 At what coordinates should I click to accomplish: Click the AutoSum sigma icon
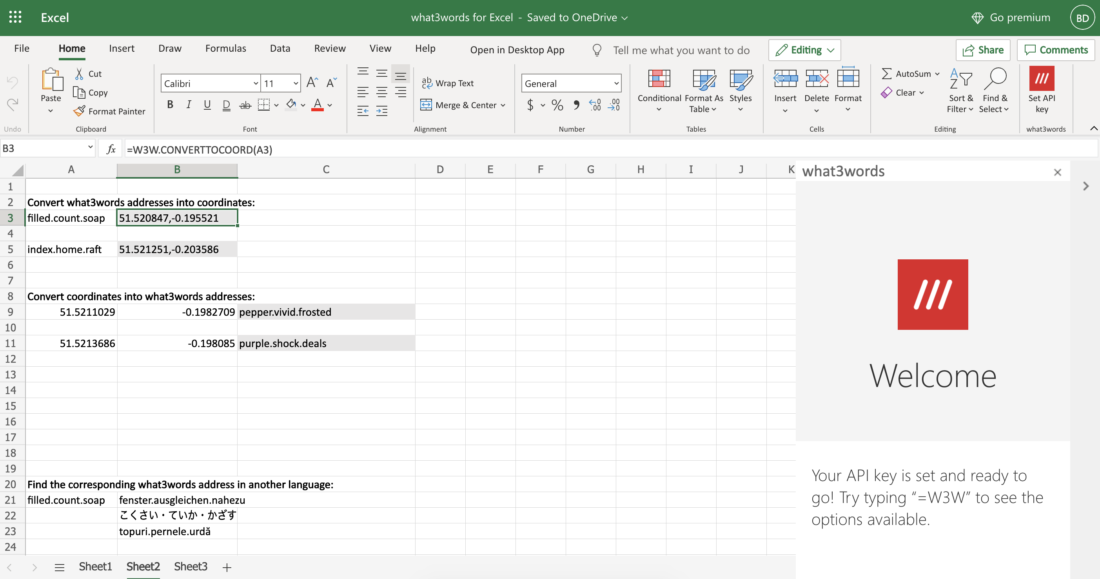pos(887,74)
